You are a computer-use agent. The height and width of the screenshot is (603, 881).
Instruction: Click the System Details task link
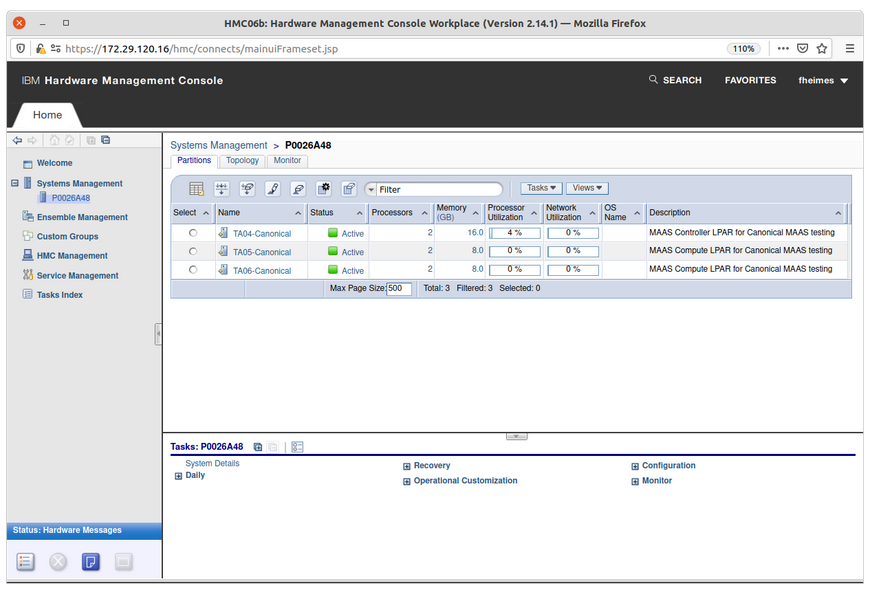click(x=212, y=464)
